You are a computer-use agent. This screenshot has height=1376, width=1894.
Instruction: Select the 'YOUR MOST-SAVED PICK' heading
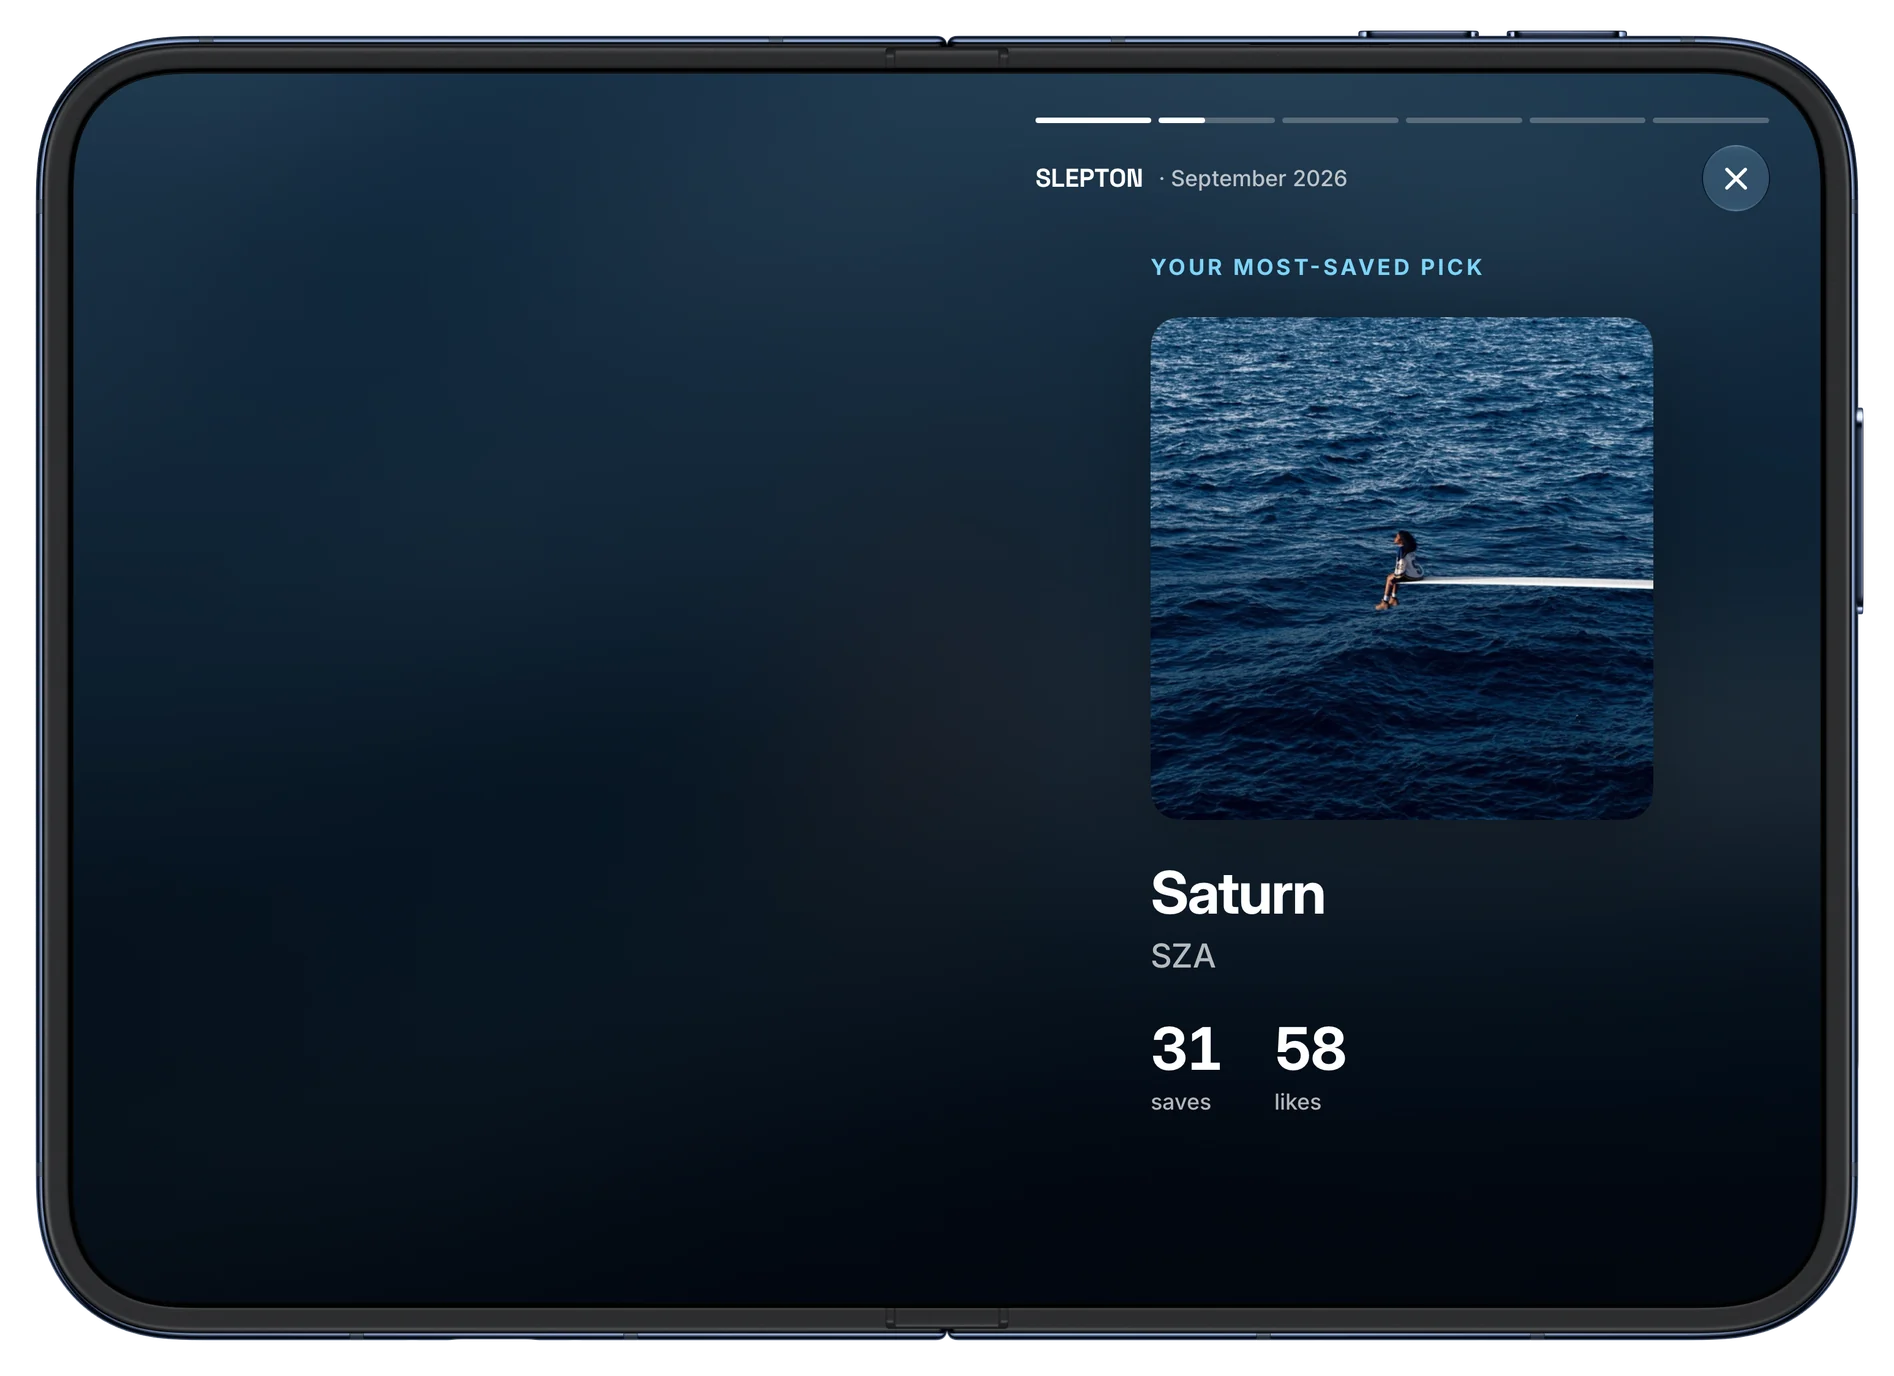click(x=1317, y=267)
